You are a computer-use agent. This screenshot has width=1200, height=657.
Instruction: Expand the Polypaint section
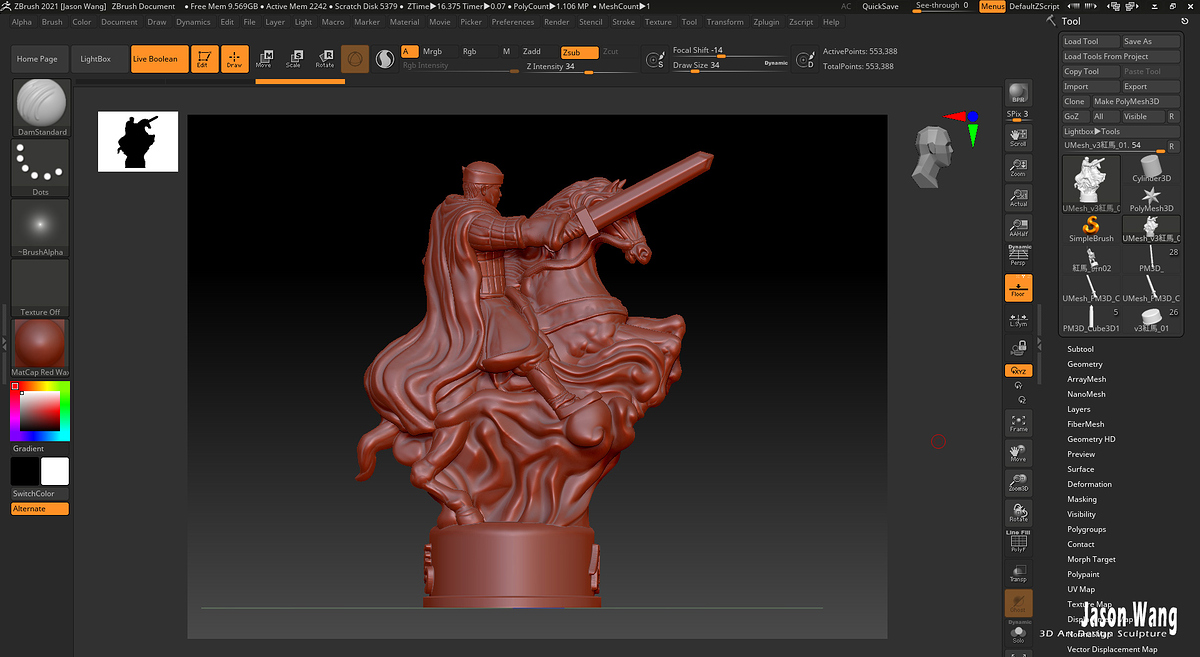[1083, 574]
